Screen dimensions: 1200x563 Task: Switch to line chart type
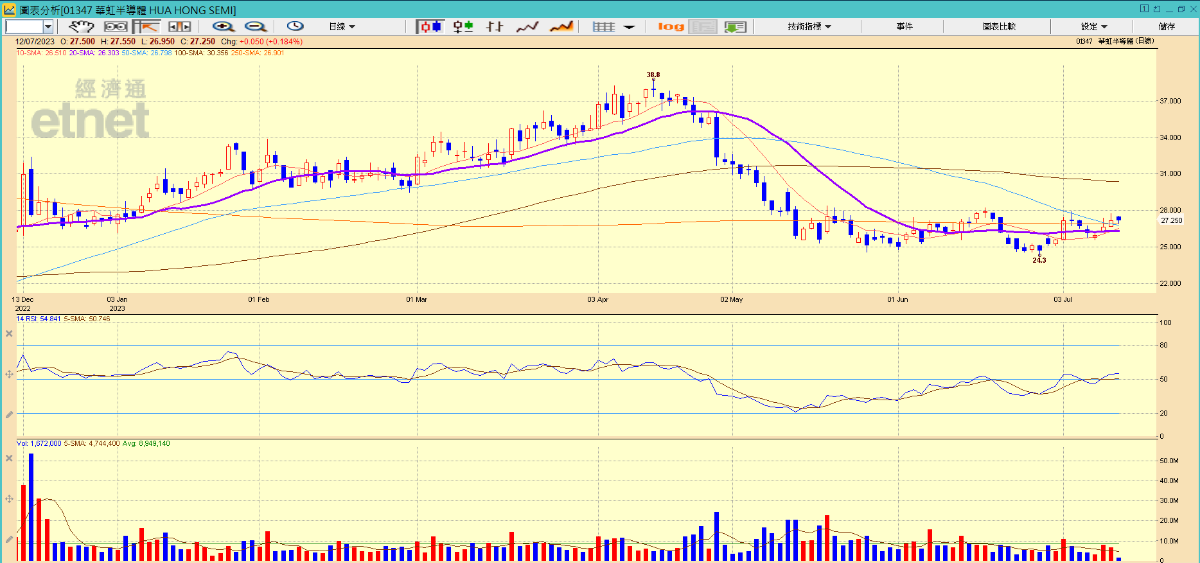[527, 26]
